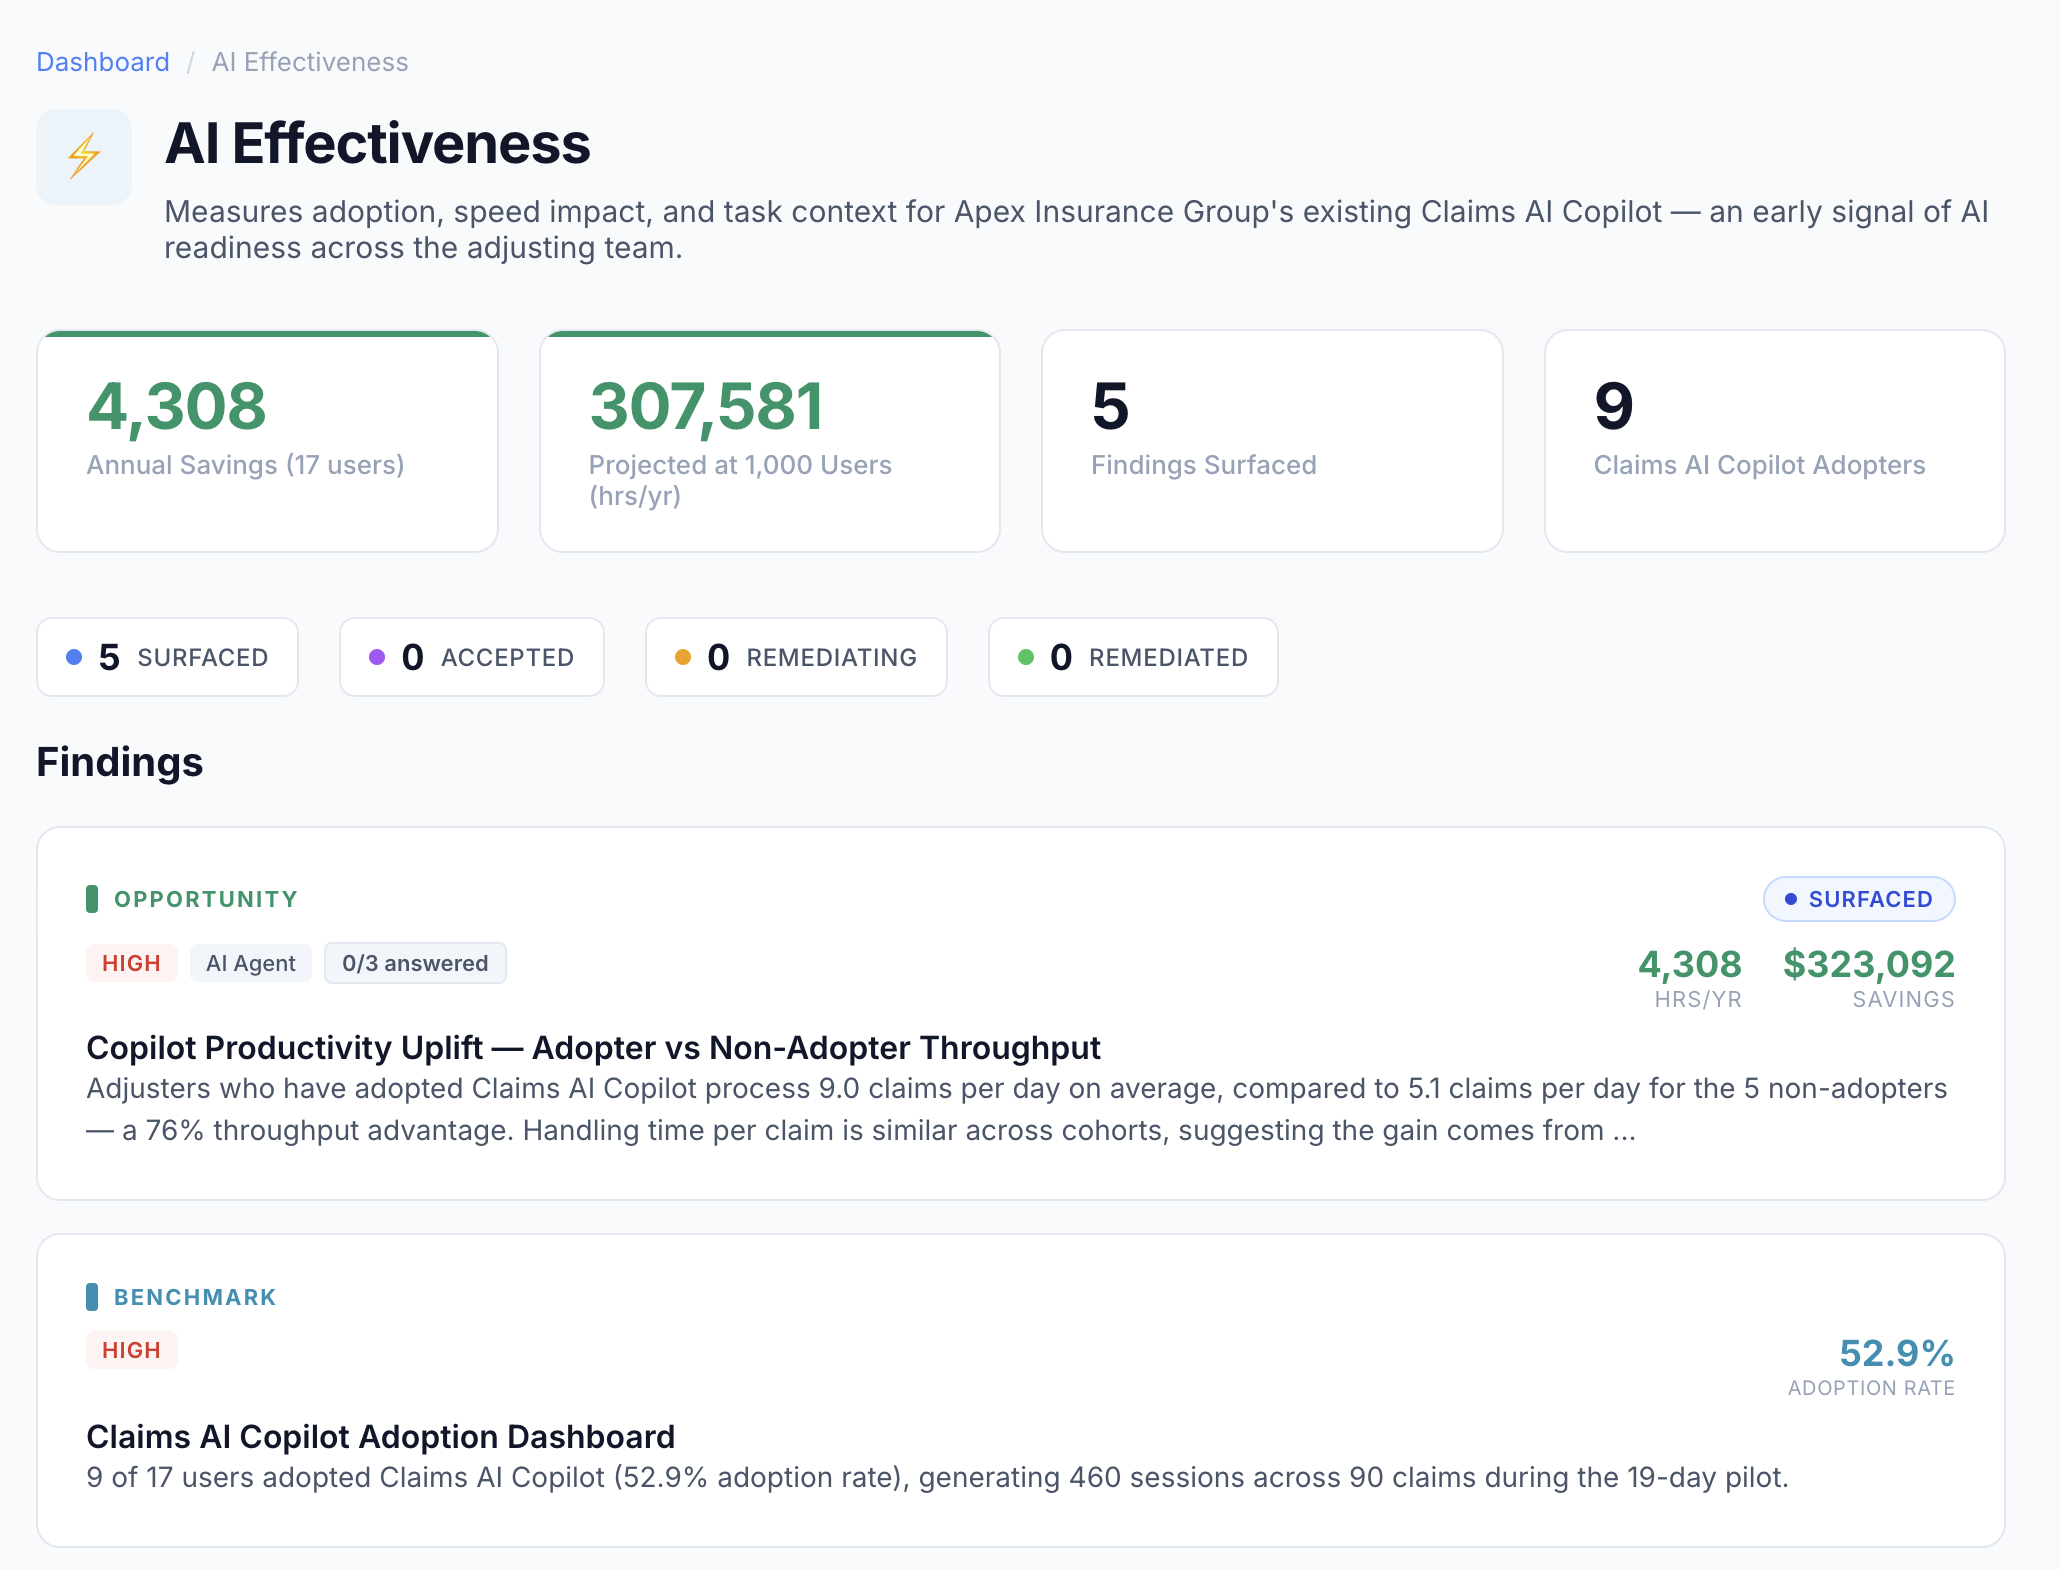Click the green OPPORTUNITY category marker

(x=93, y=898)
